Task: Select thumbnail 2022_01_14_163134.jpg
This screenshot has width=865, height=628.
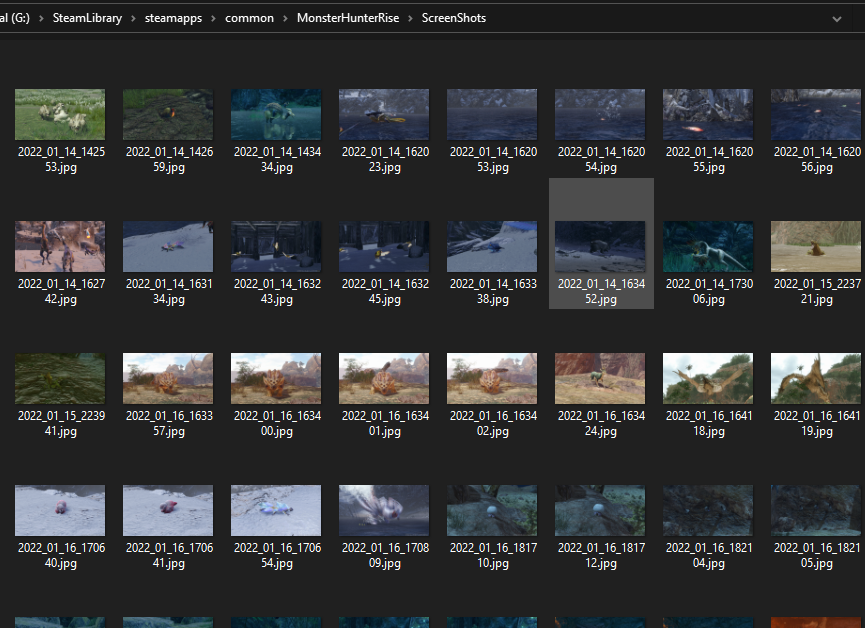Action: pyautogui.click(x=168, y=246)
